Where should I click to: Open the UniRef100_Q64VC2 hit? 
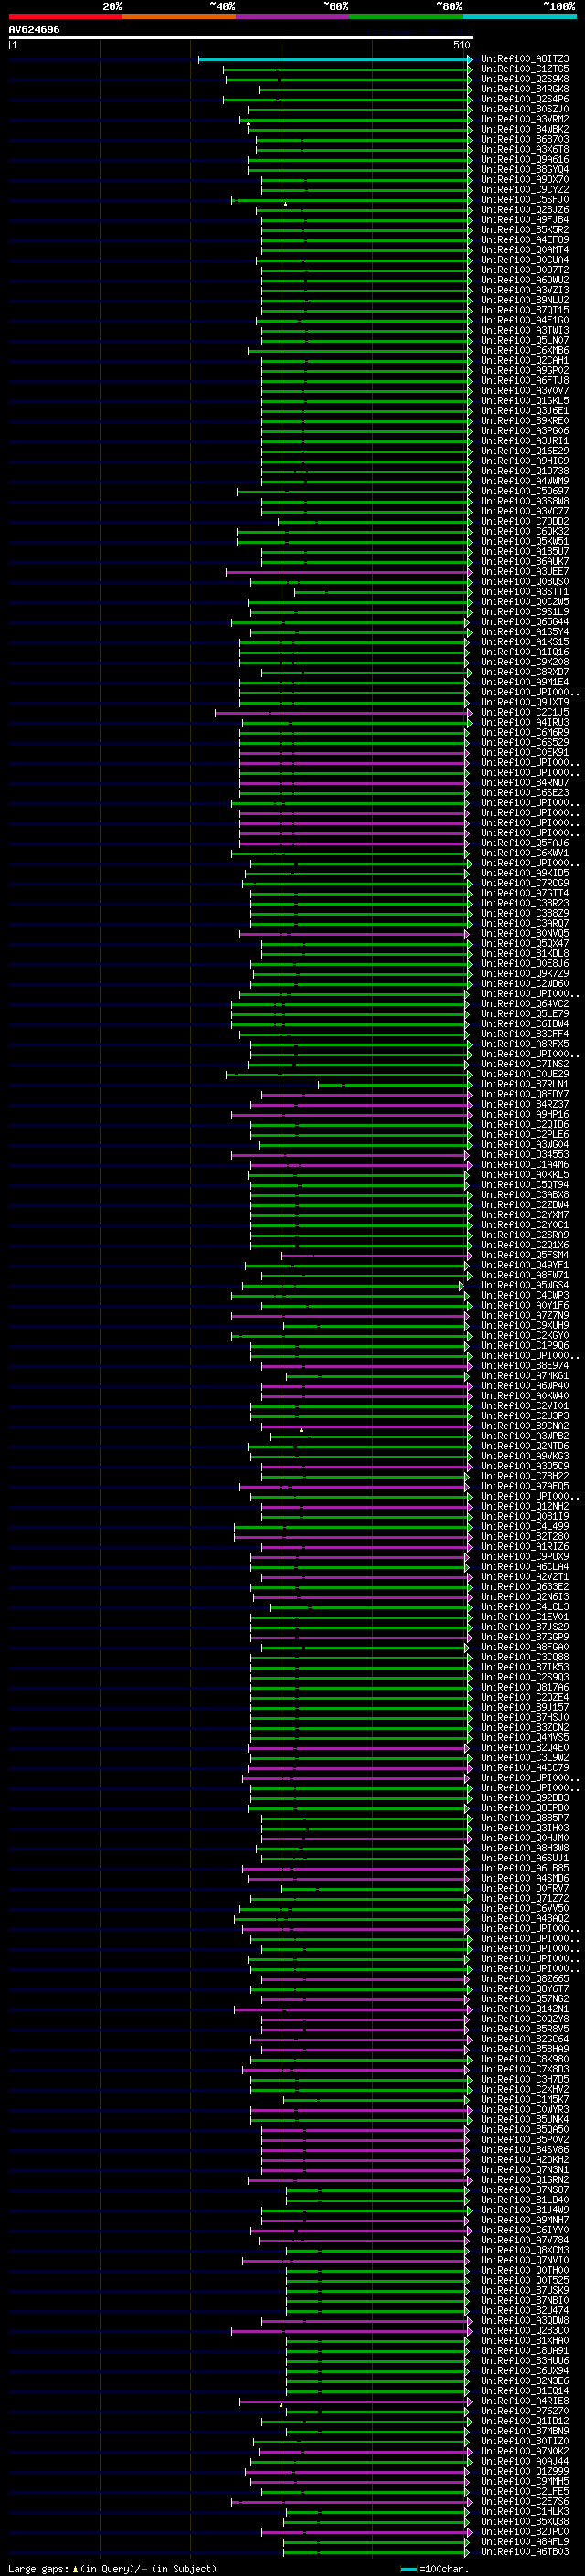tap(525, 1003)
